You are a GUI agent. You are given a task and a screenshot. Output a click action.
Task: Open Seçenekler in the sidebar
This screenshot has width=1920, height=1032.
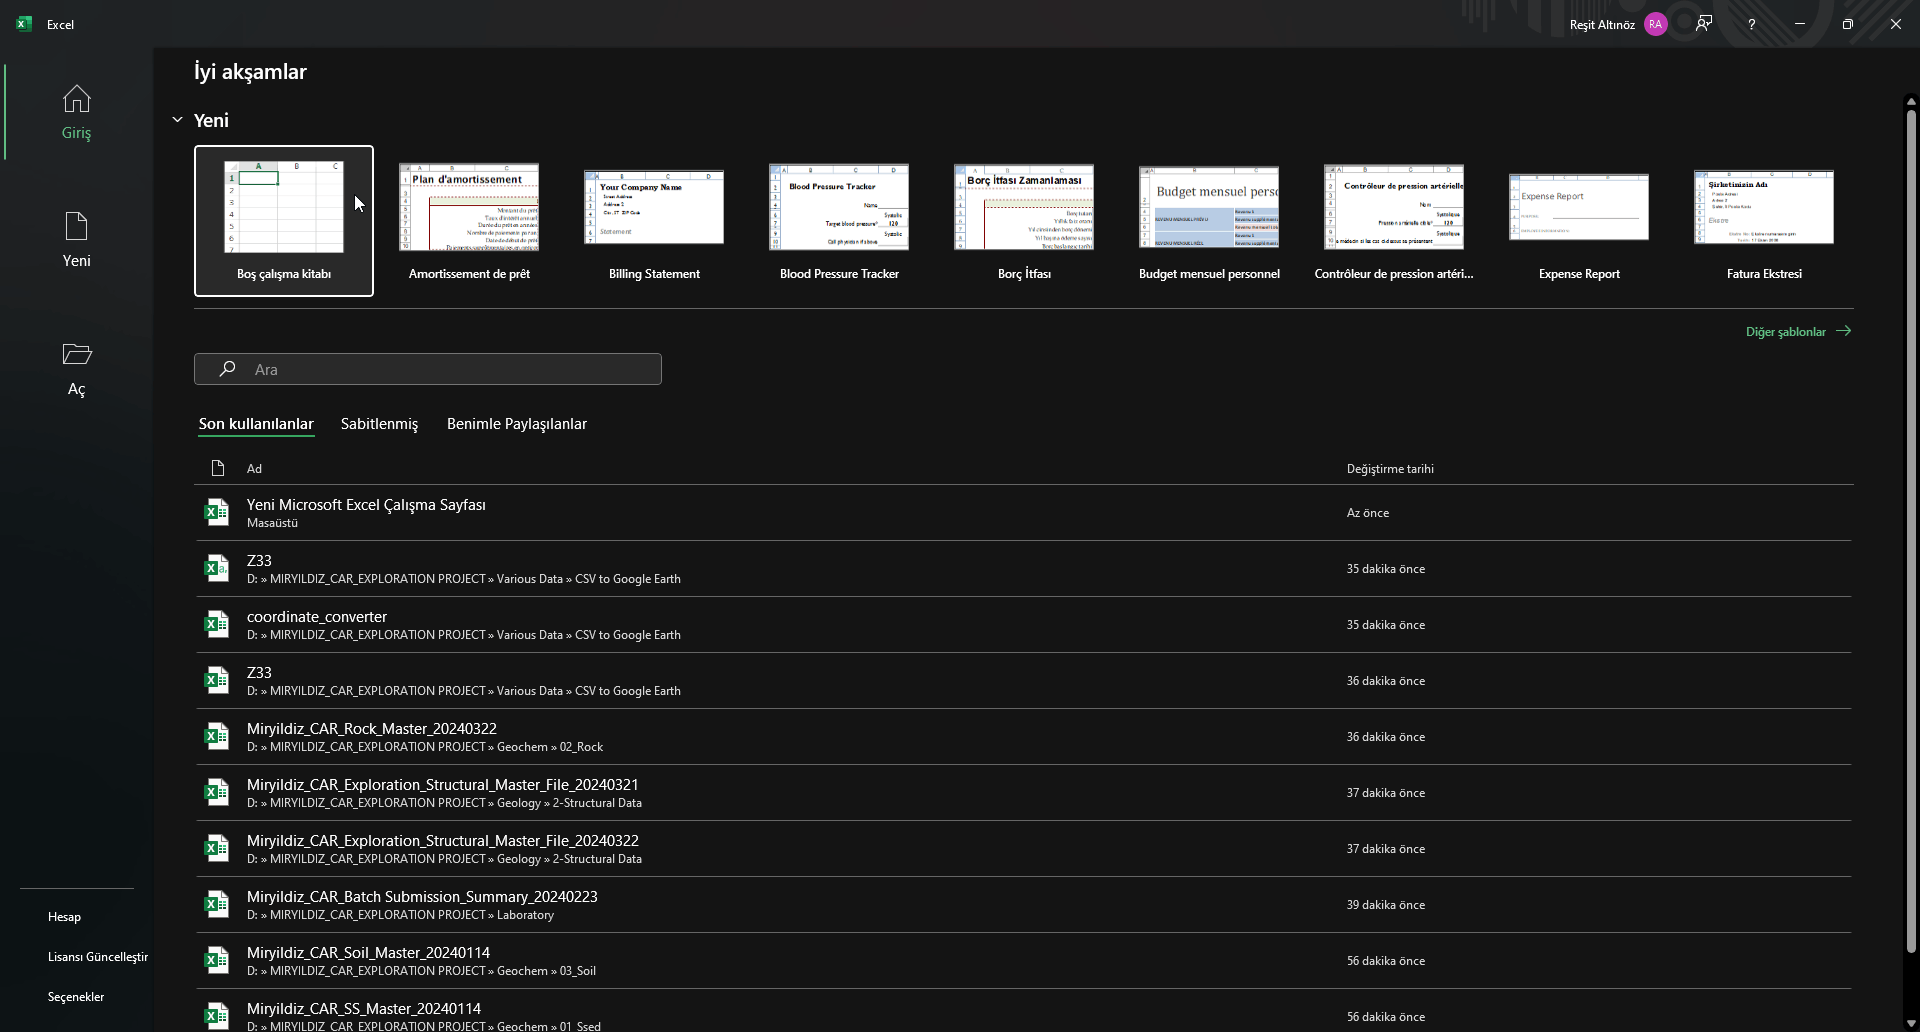pyautogui.click(x=76, y=997)
